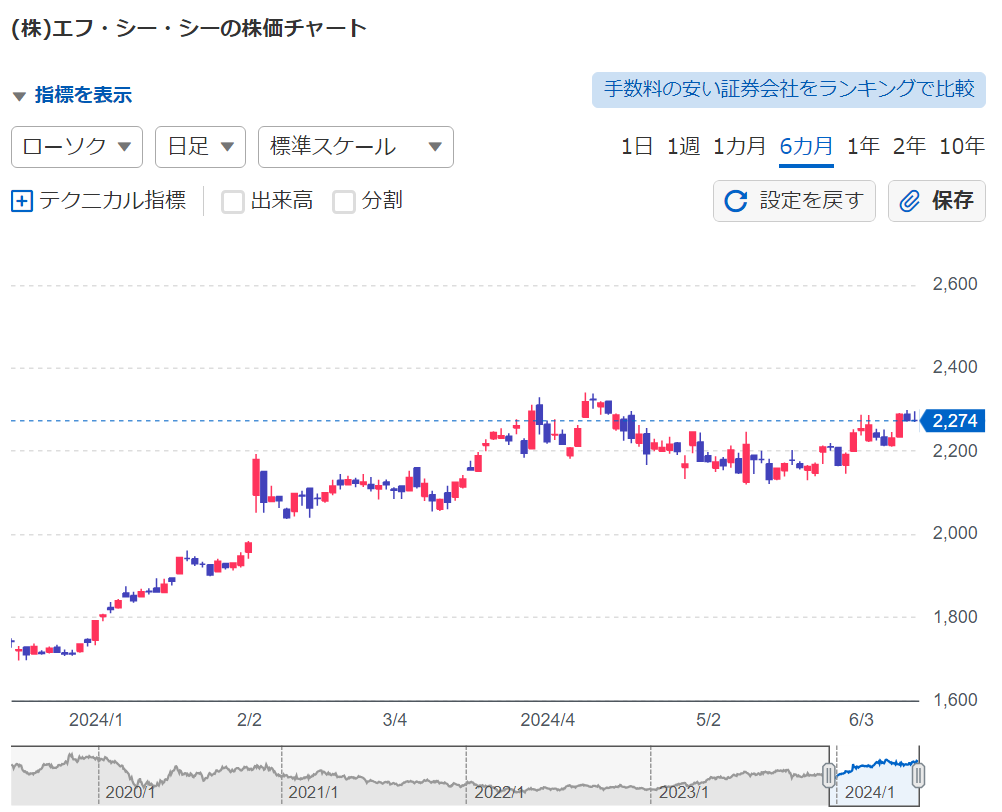Click the 5/2 date label on axis

(708, 720)
